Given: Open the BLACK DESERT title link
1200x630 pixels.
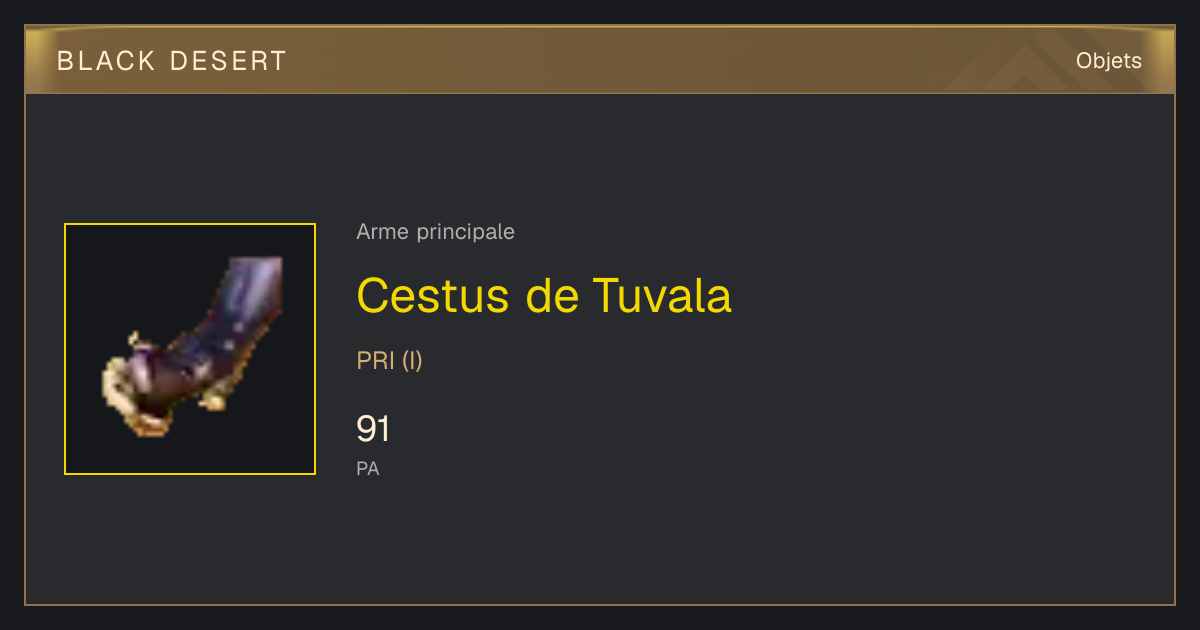Looking at the screenshot, I should pos(172,61).
